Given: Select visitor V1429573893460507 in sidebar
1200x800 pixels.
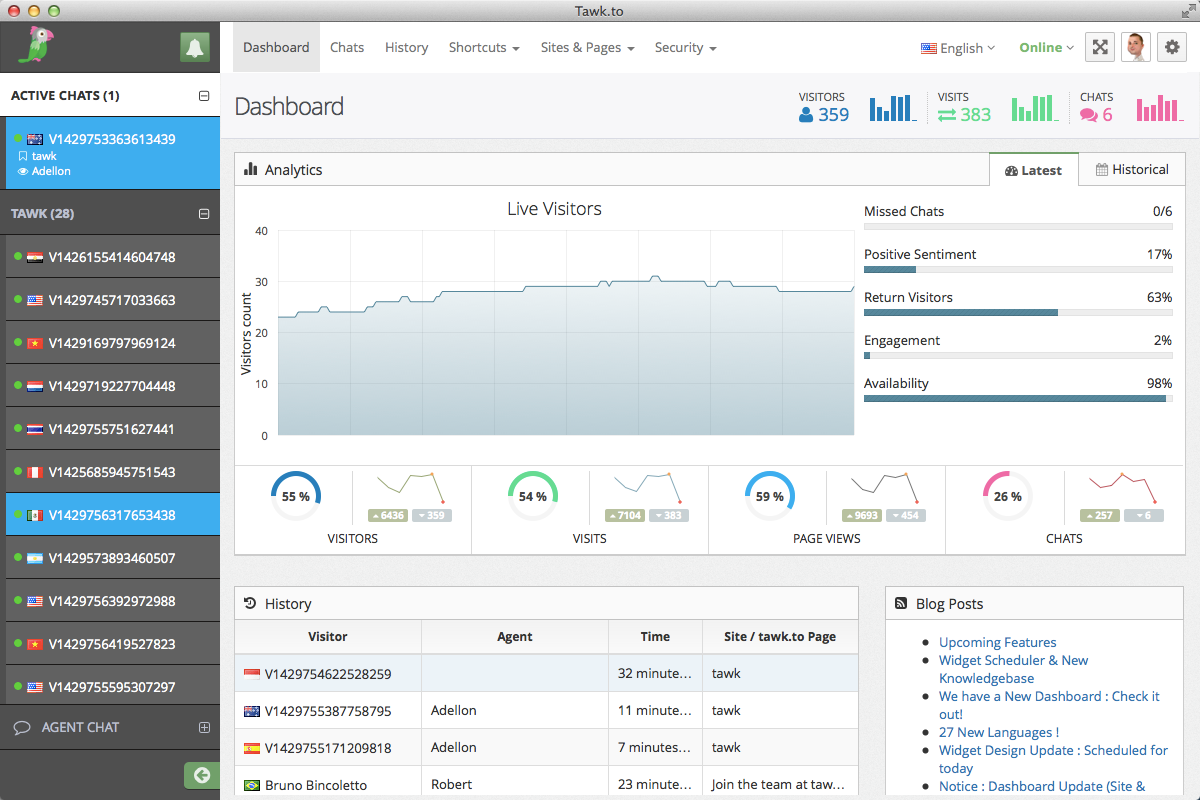Looking at the screenshot, I should click(112, 558).
